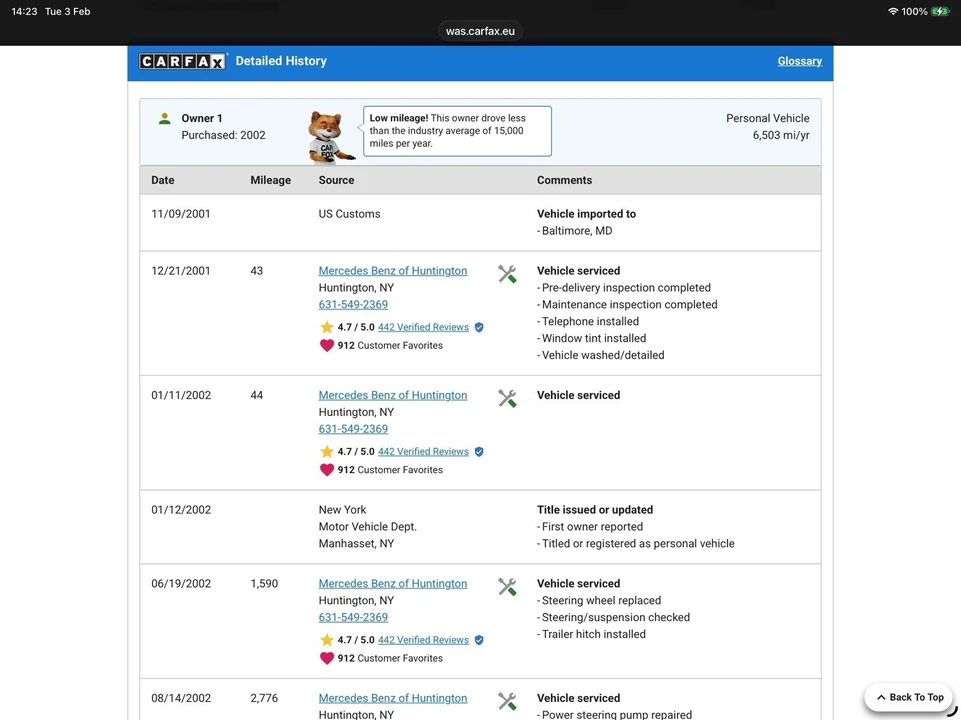Viewport: 961px width, 720px height.
Task: Click the Car Fox mascot image
Action: pos(330,137)
